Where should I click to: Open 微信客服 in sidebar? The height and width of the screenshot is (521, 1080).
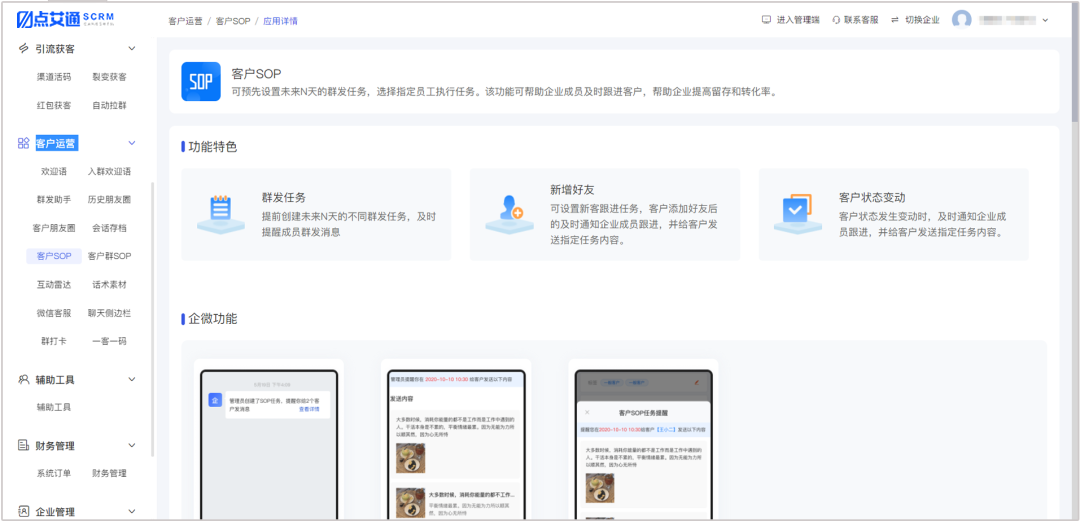tap(54, 313)
